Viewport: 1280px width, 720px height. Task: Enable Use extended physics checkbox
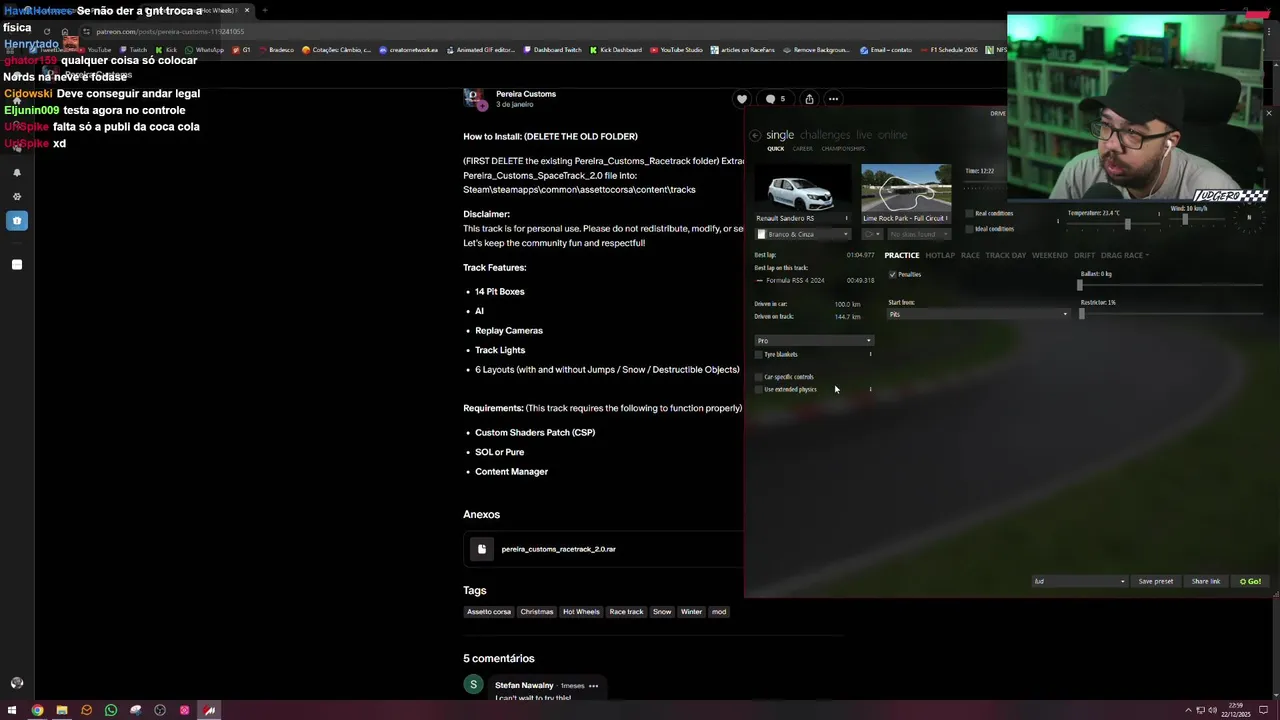[x=759, y=389]
